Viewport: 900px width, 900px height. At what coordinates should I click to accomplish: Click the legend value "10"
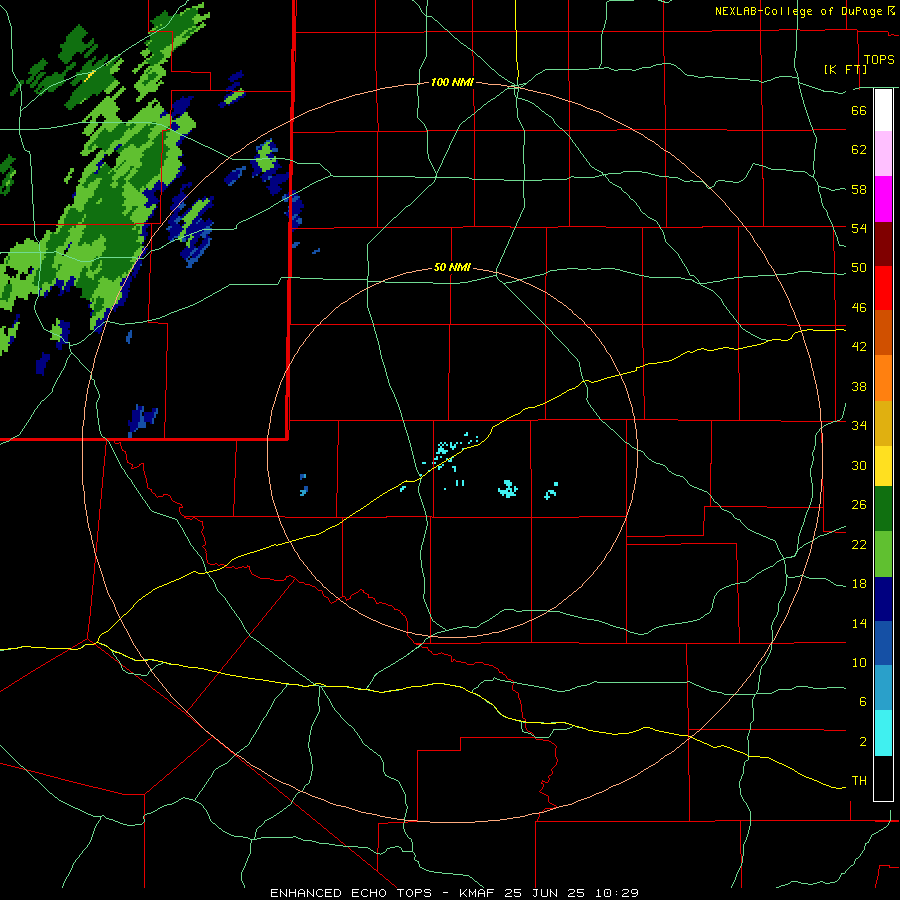[x=859, y=663]
